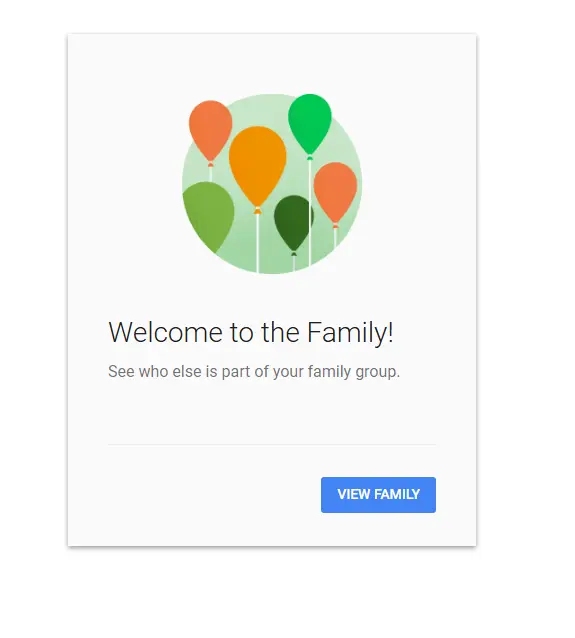Click the VIEW FAMILY button
The width and height of the screenshot is (575, 638).
click(378, 495)
